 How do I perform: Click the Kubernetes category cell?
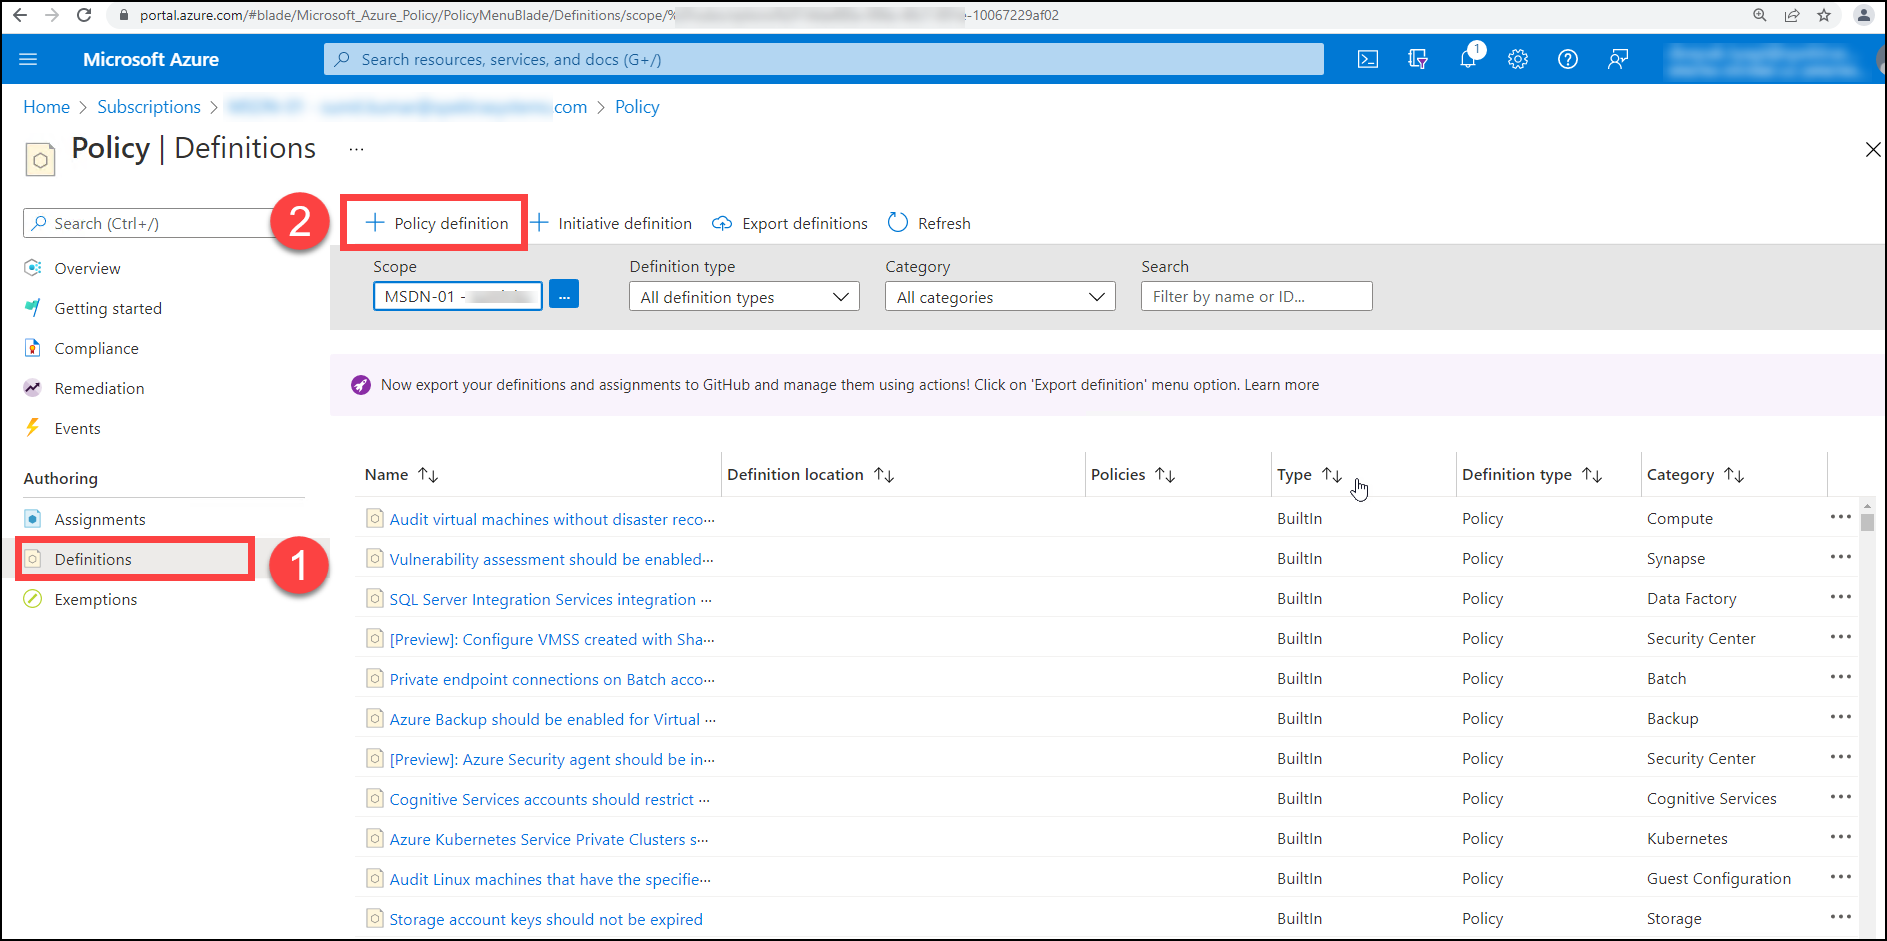(x=1687, y=838)
